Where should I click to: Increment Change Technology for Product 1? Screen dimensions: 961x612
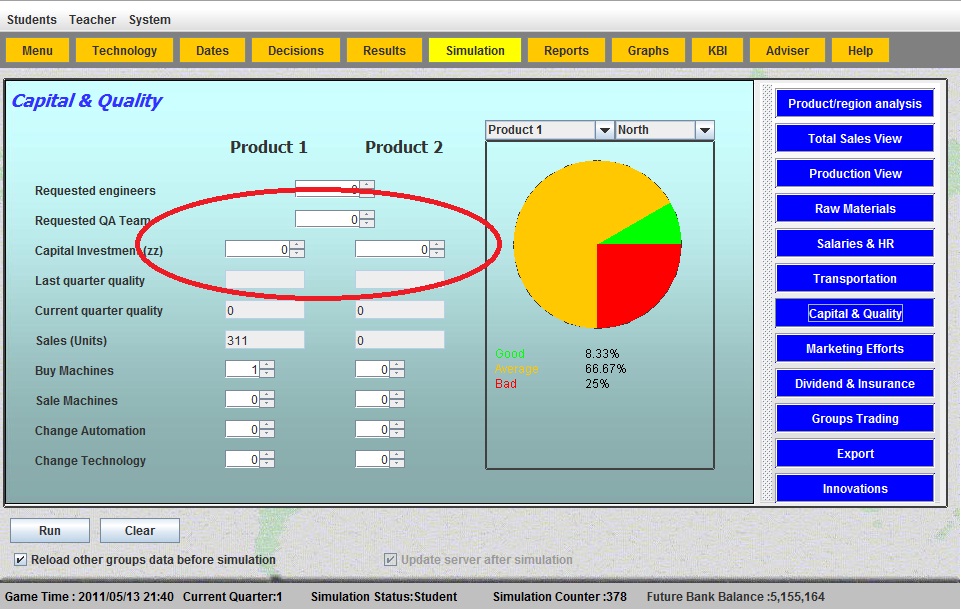tap(267, 456)
